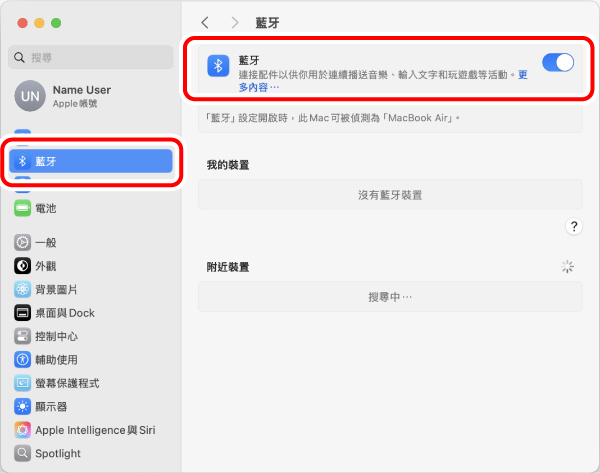
Task: Open 顯示器 settings from the sidebar
Action: (x=50, y=407)
